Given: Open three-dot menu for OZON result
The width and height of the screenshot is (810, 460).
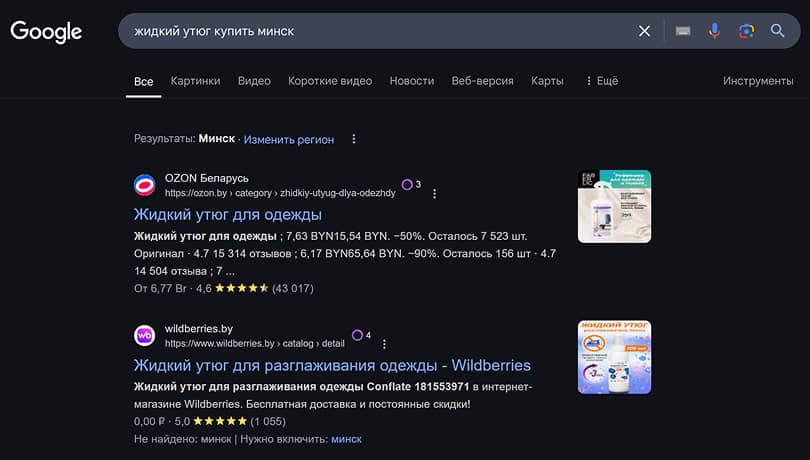Looking at the screenshot, I should coord(434,193).
